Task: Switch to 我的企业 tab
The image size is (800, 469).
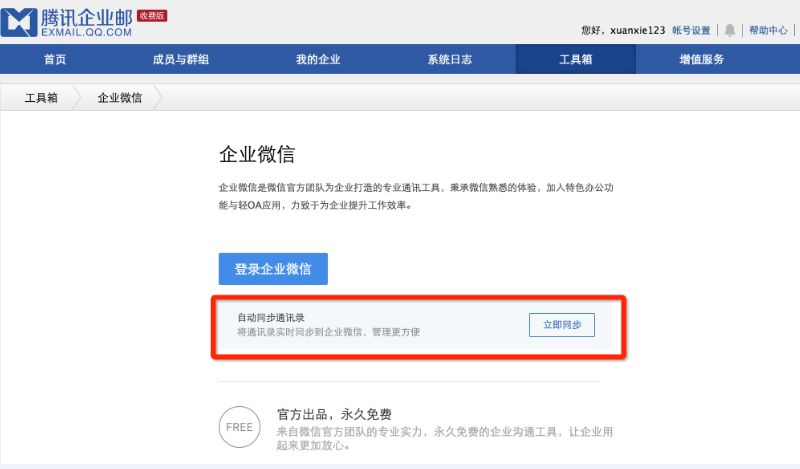Action: click(318, 60)
